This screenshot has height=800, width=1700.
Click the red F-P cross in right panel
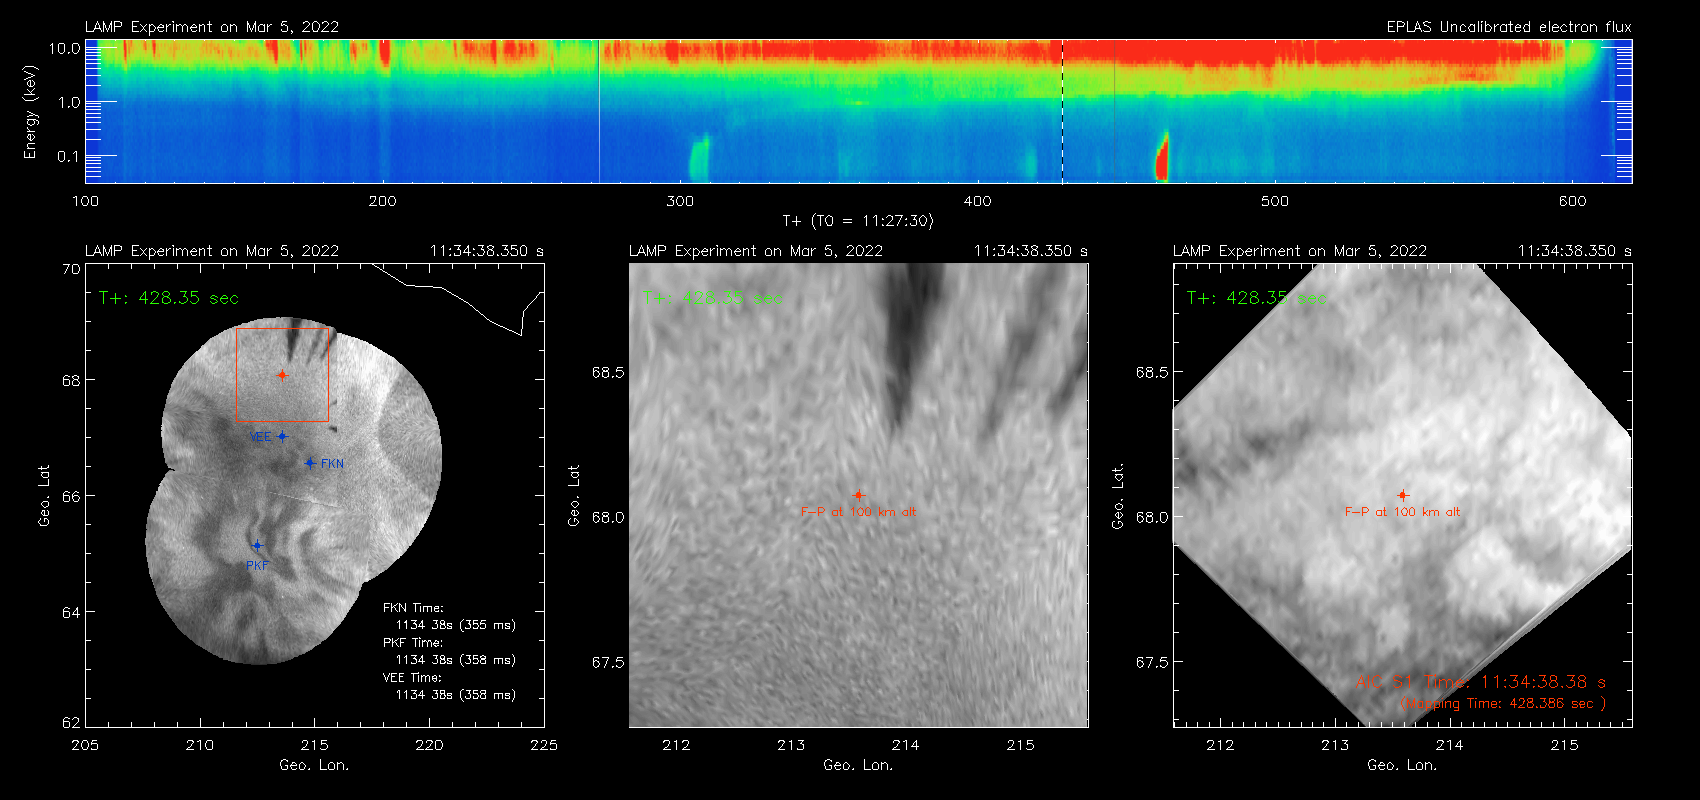(1402, 495)
